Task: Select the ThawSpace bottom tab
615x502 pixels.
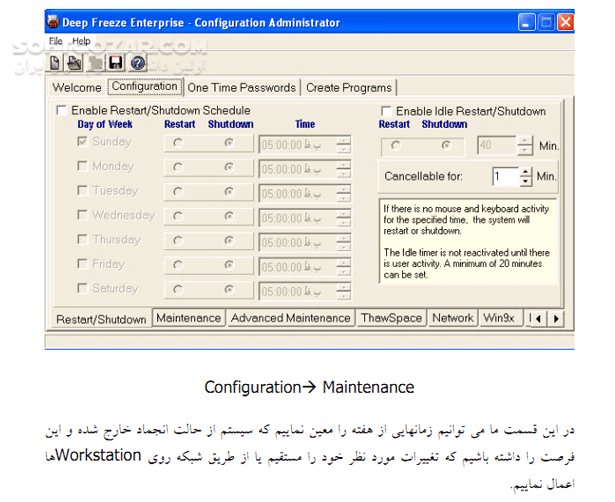Action: point(391,318)
